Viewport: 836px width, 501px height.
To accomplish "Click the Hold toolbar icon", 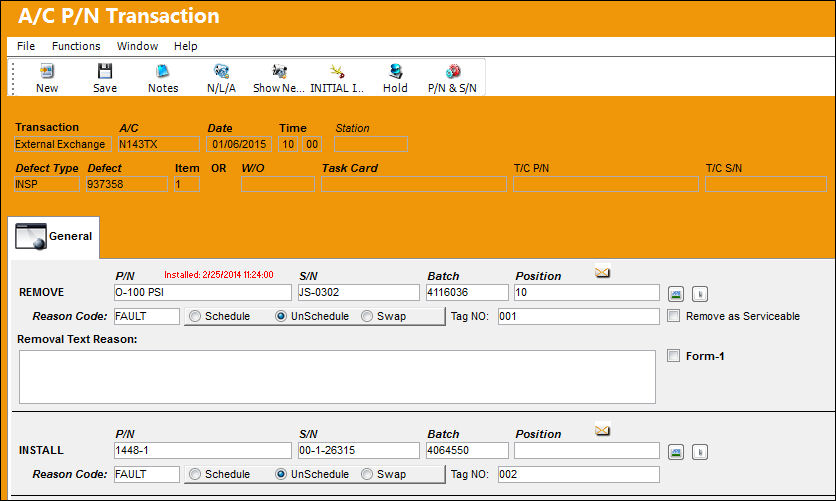I will point(395,71).
